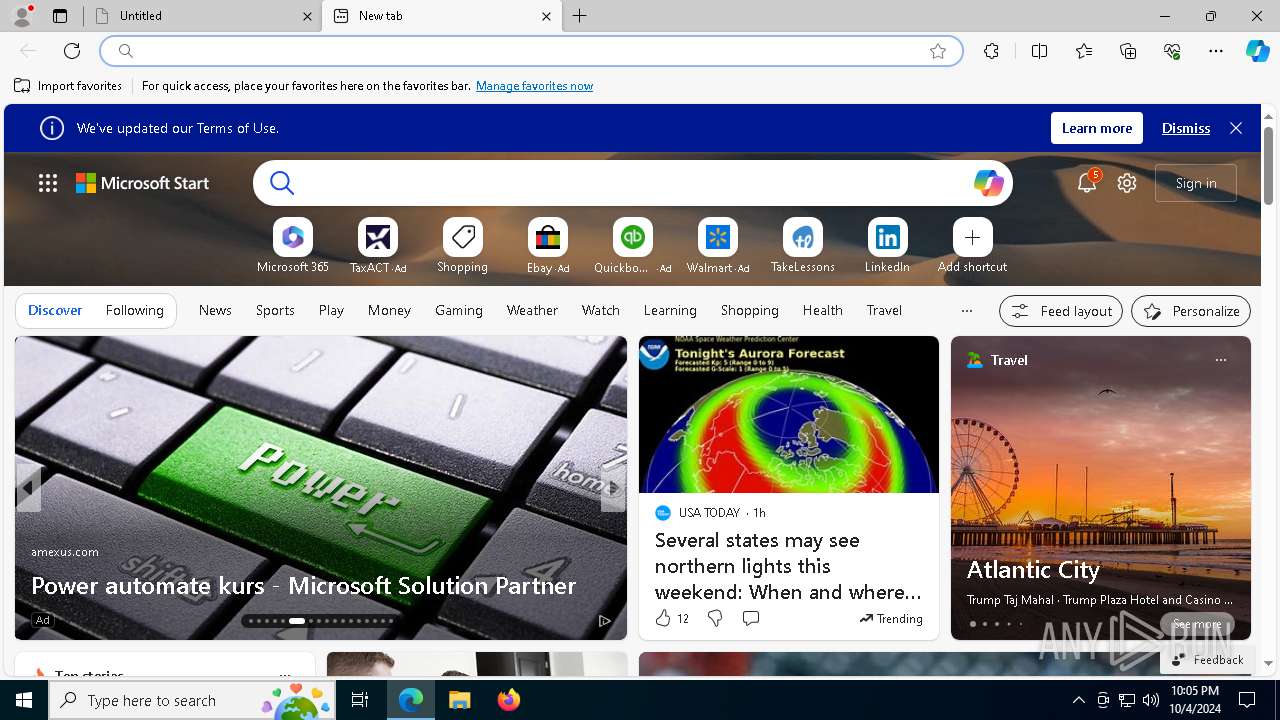Viewport: 1280px width, 720px height.
Task: Open the TakeLessons shortcut
Action: (x=803, y=246)
